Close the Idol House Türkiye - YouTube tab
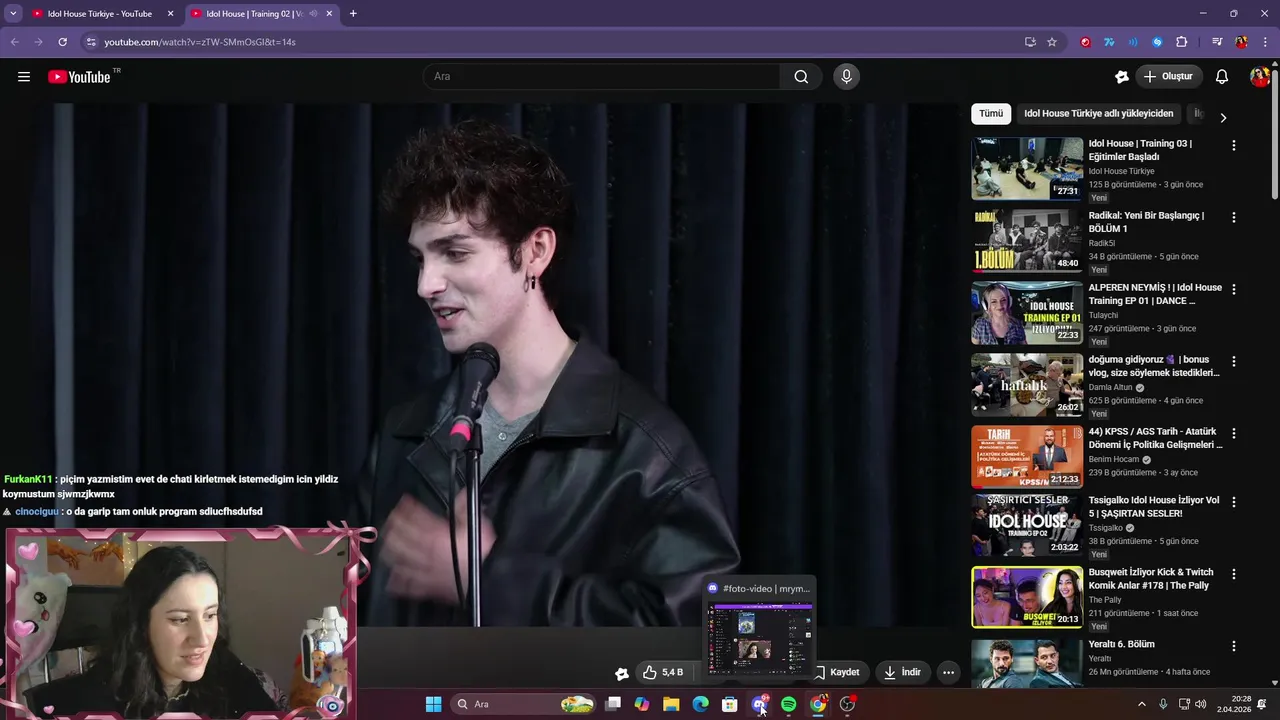1280x720 pixels. point(170,14)
